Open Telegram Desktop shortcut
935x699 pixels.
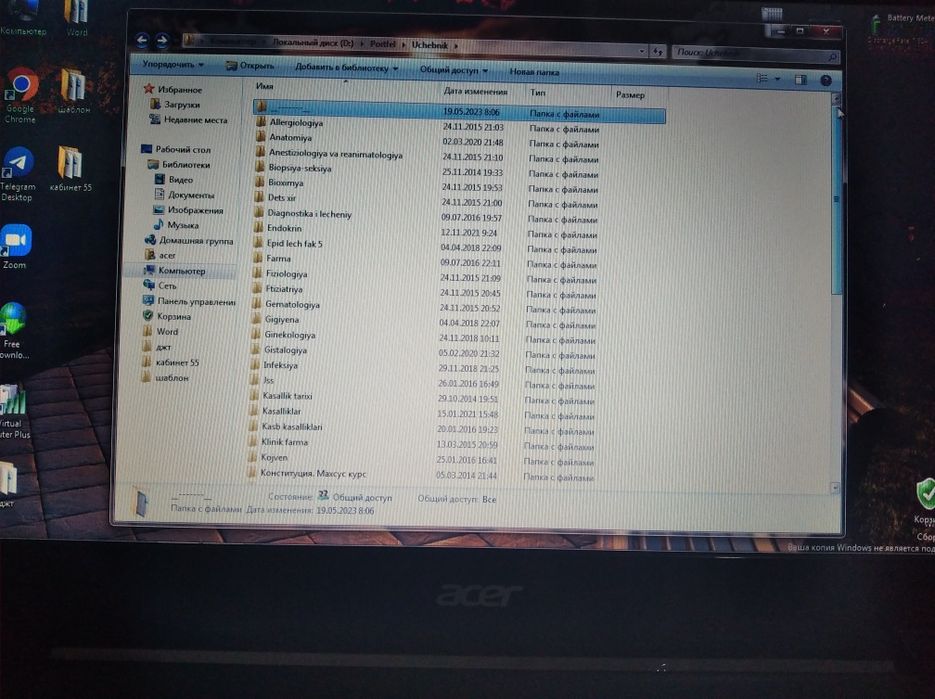18,174
